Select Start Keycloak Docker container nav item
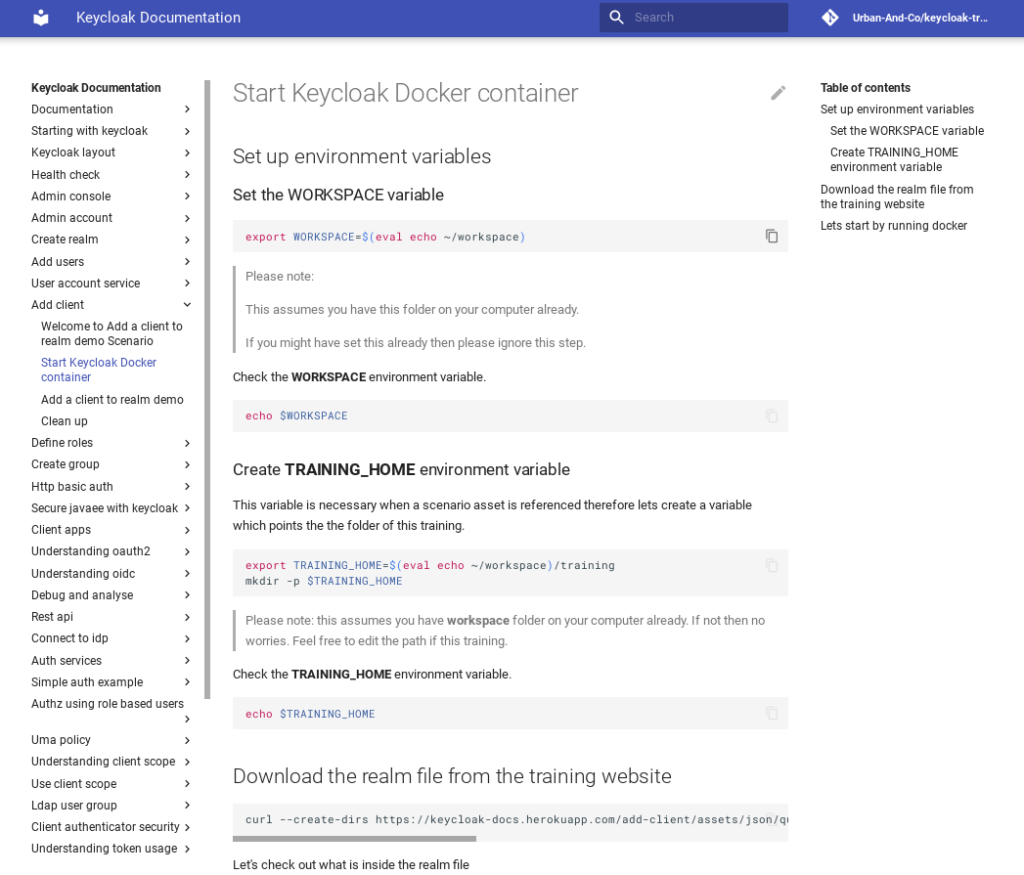Screen dimensions: 1024x875 tap(99, 370)
